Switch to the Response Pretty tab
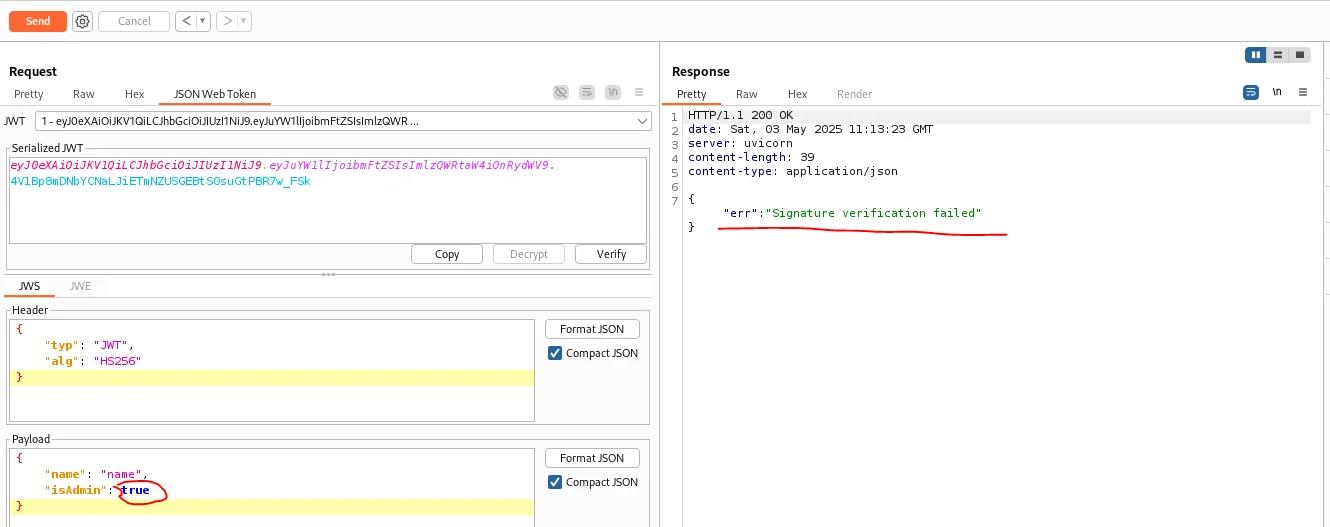The height and width of the screenshot is (527, 1330). click(692, 94)
